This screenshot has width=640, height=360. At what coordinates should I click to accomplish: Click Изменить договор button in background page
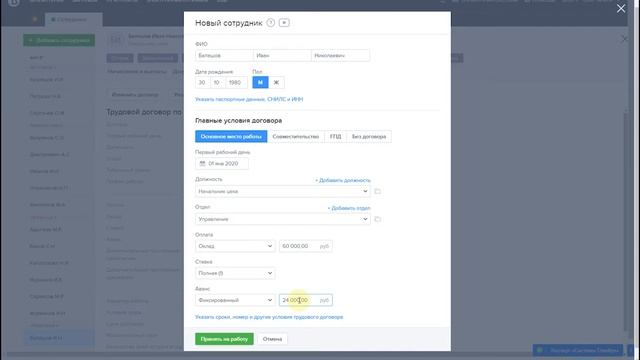pyautogui.click(x=135, y=95)
